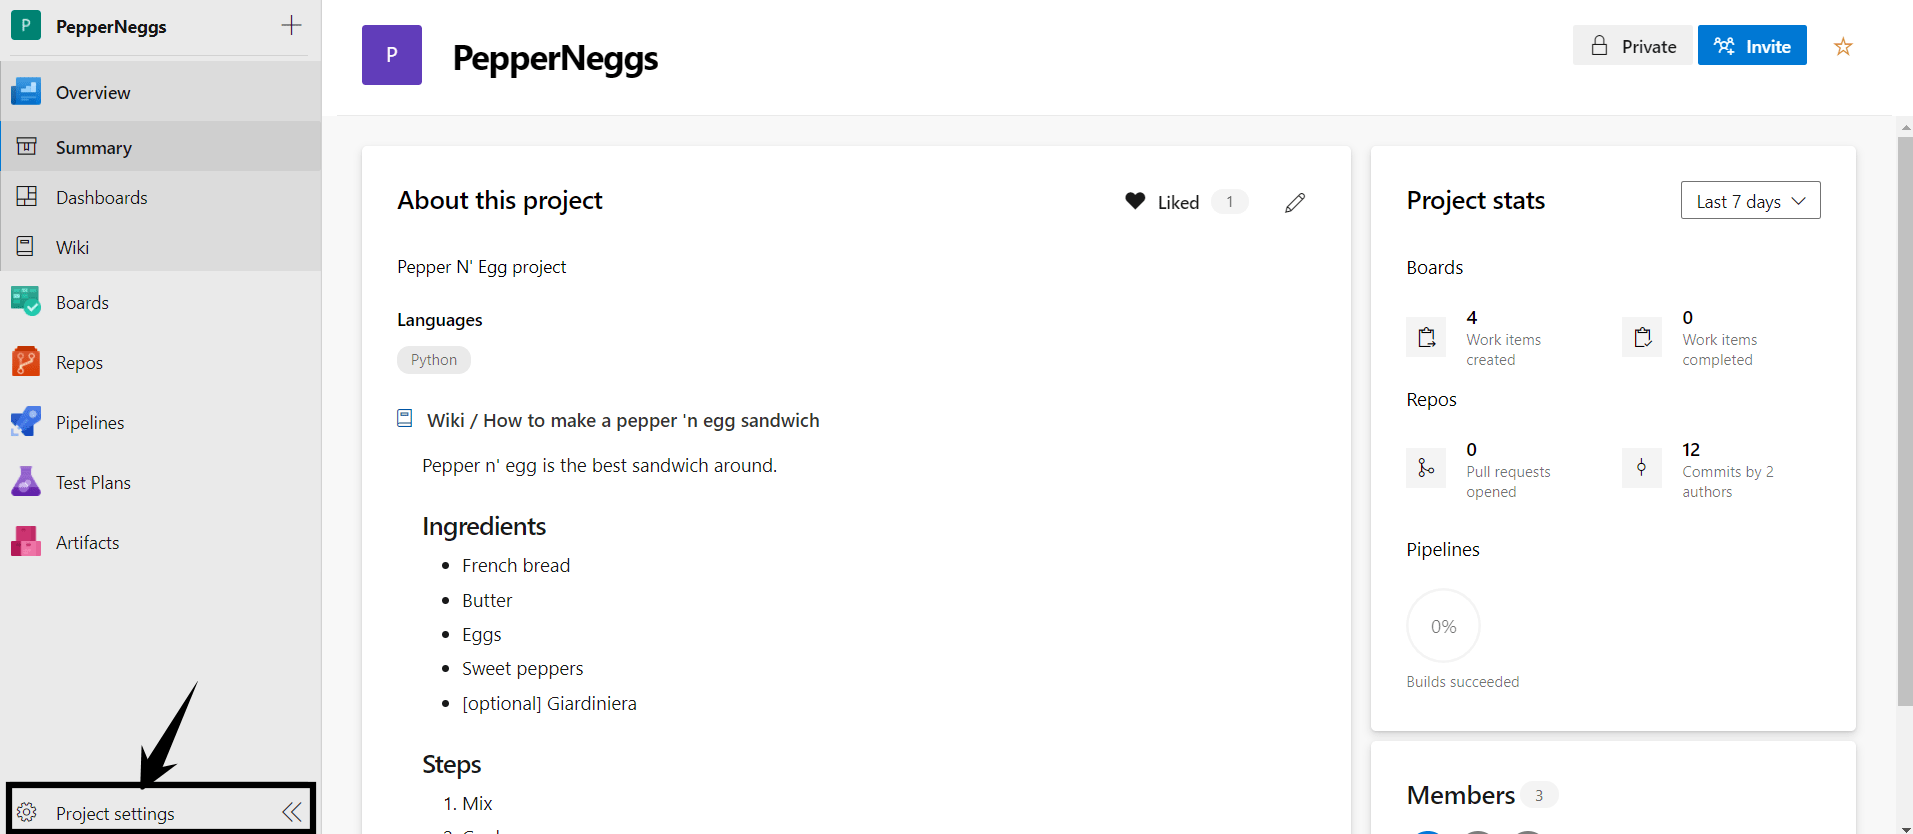Click the "Work items created" stat text
The width and height of the screenshot is (1913, 834).
1504,339
